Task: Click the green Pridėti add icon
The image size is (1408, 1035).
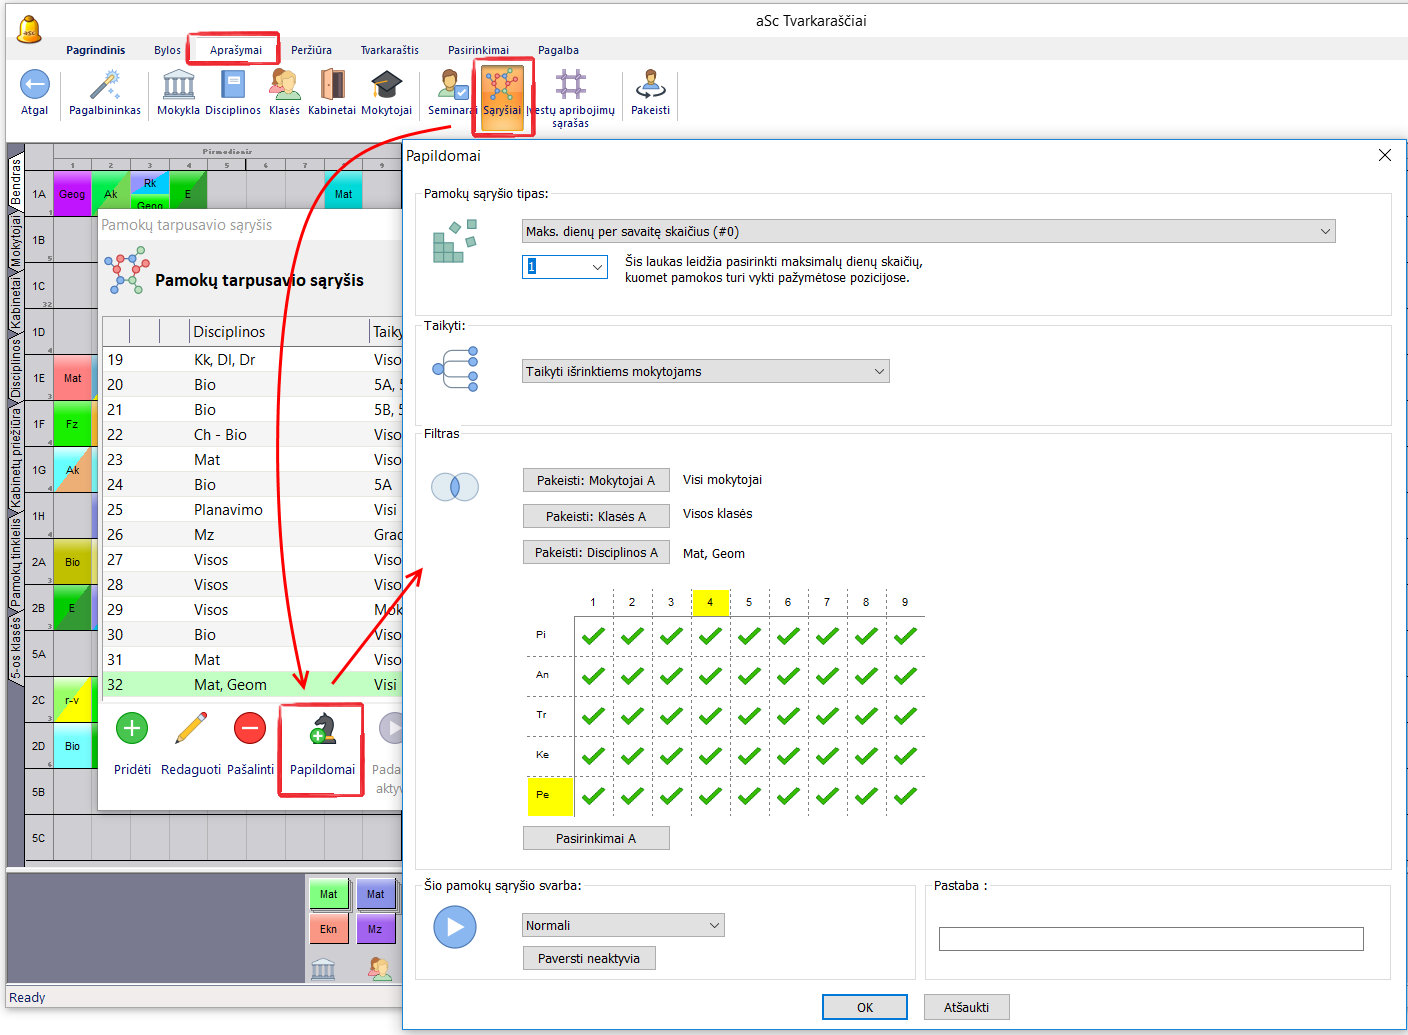Action: [x=132, y=729]
